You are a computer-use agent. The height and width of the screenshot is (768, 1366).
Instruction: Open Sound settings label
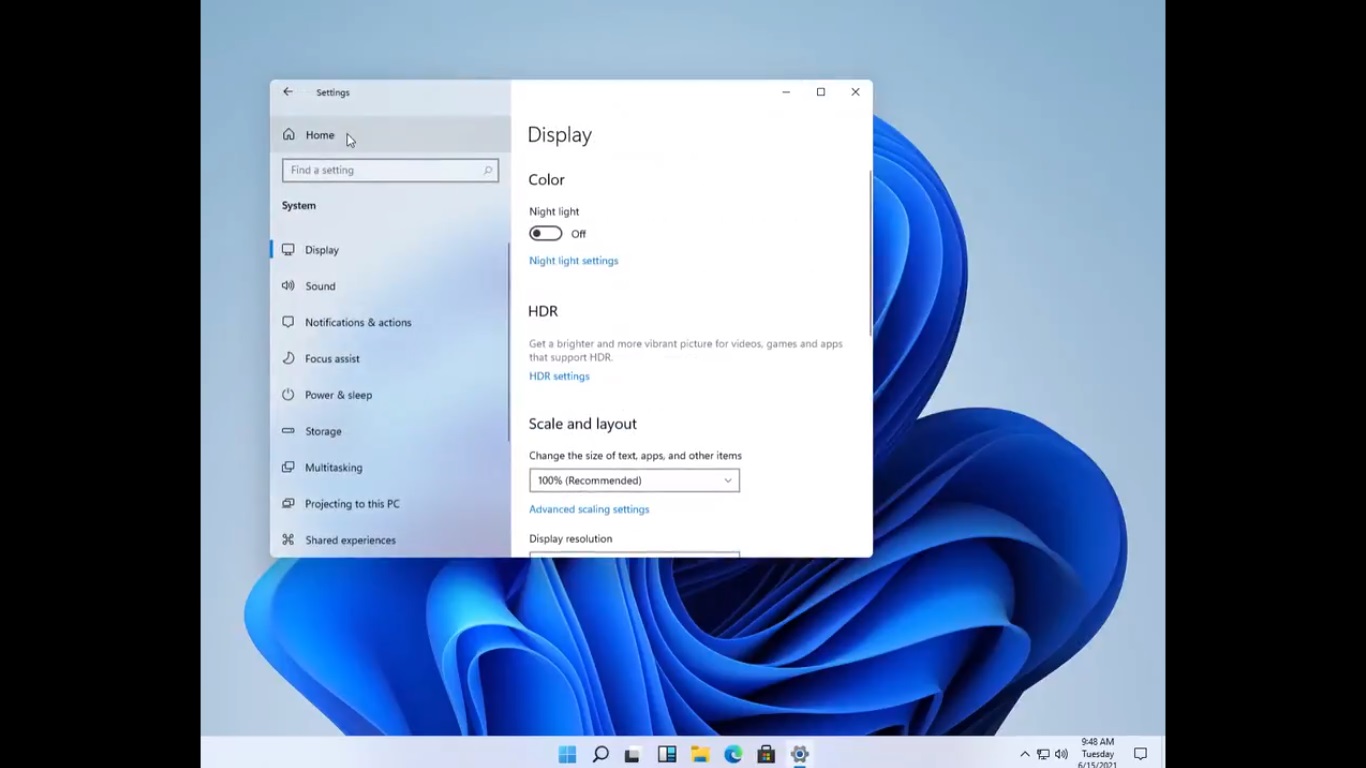320,286
